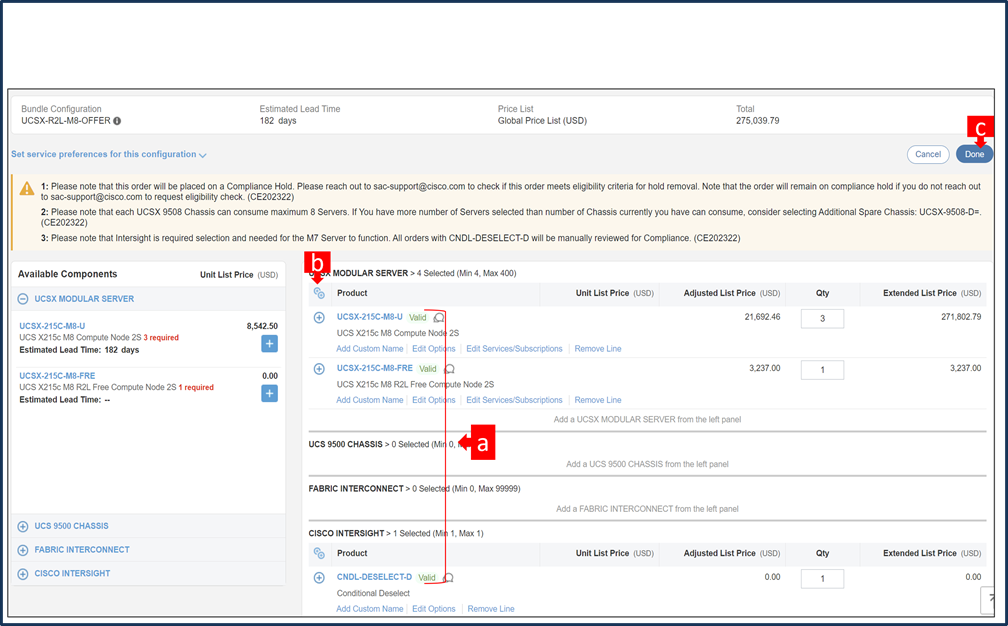Open the selected UCSX-215C-M8-U product link

coord(370,317)
